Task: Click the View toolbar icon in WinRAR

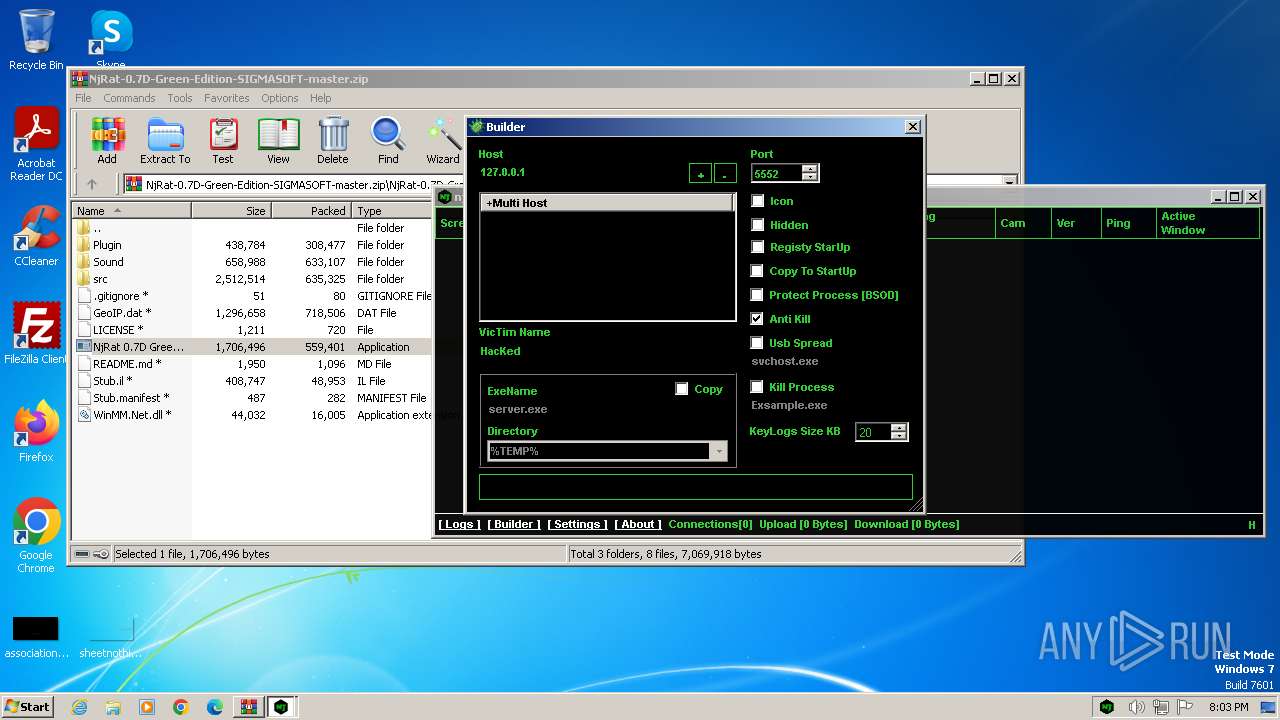Action: 278,141
